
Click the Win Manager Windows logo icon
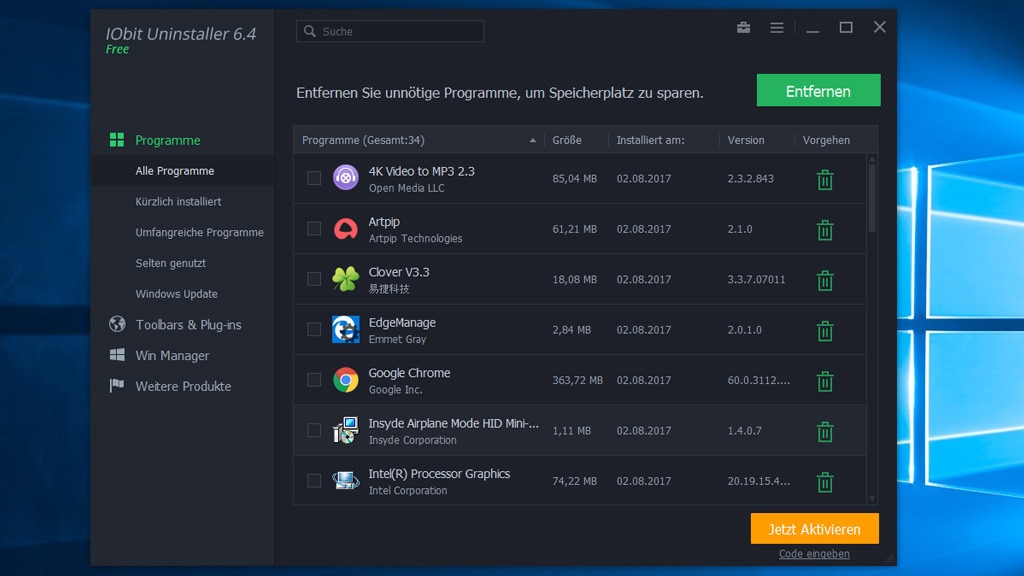[x=117, y=355]
